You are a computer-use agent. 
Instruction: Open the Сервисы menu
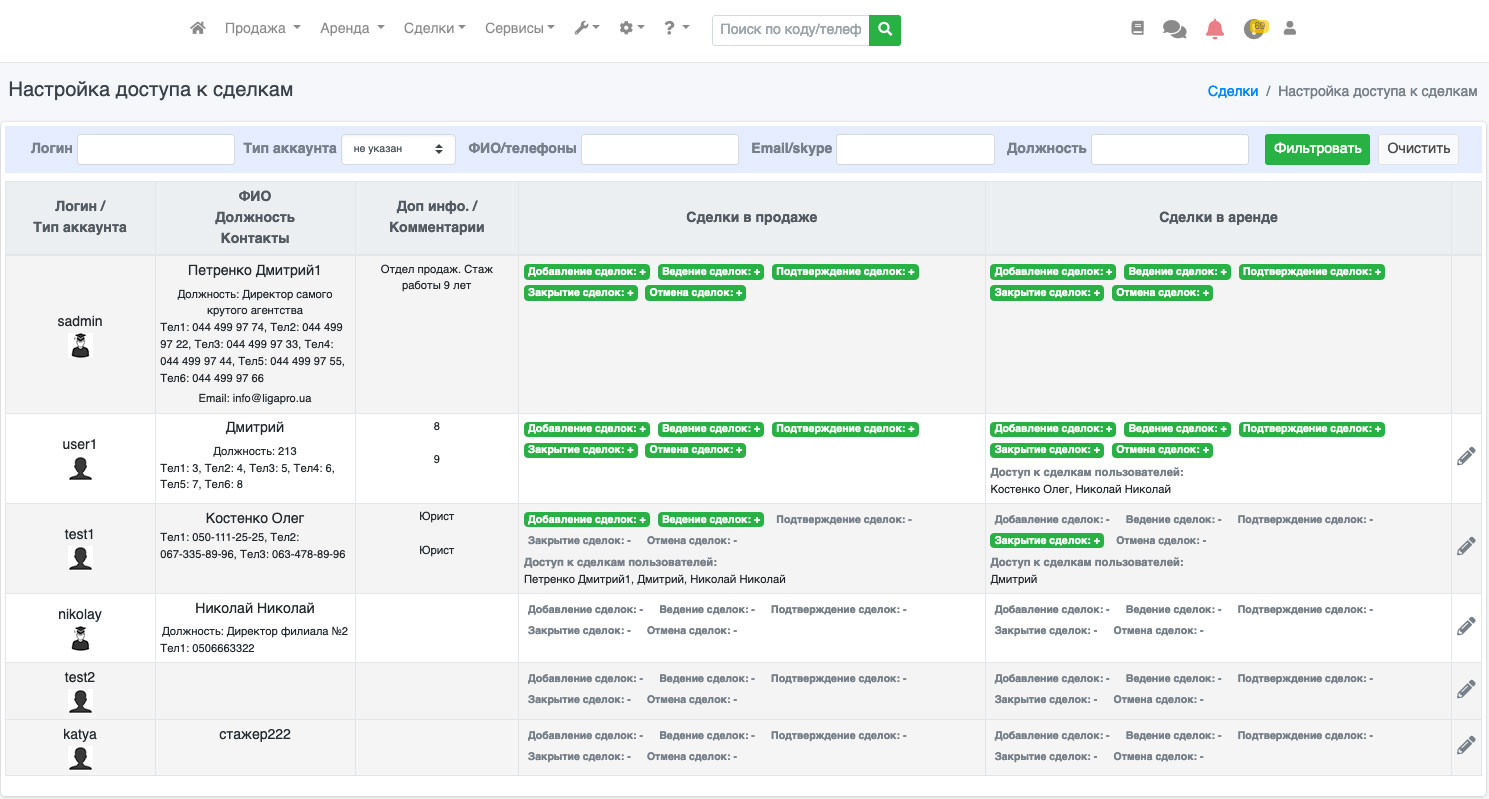pos(519,29)
